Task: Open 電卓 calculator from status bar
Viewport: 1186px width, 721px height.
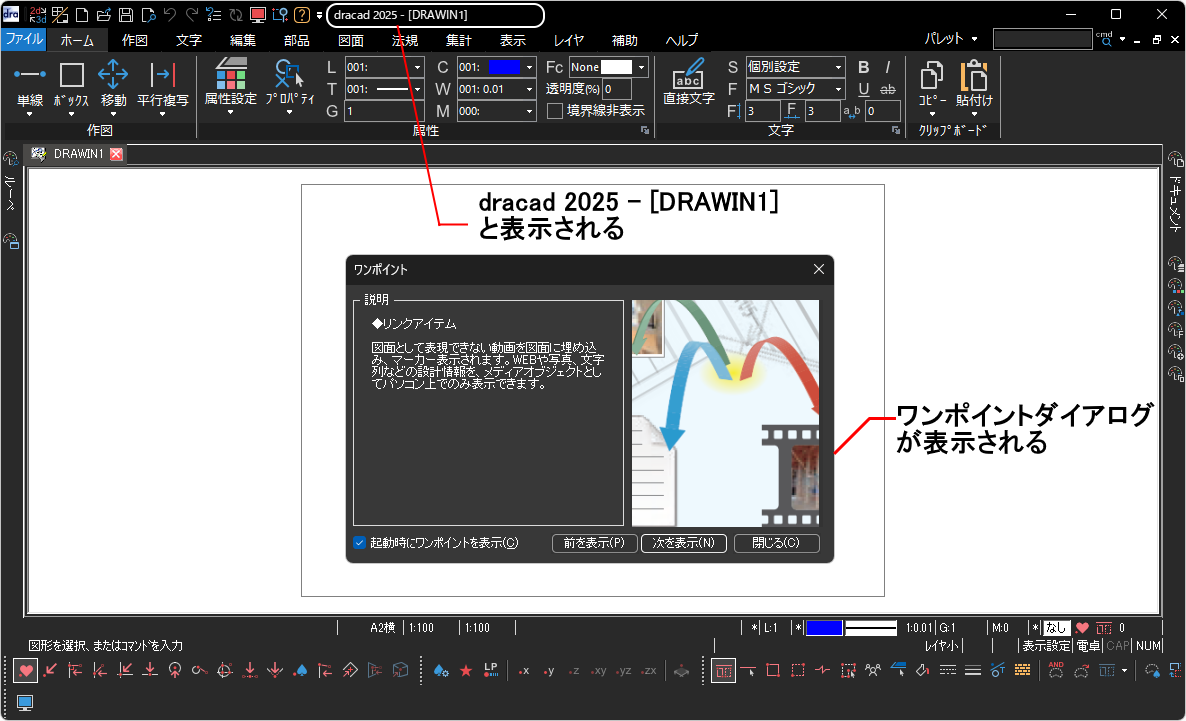Action: tap(1088, 645)
